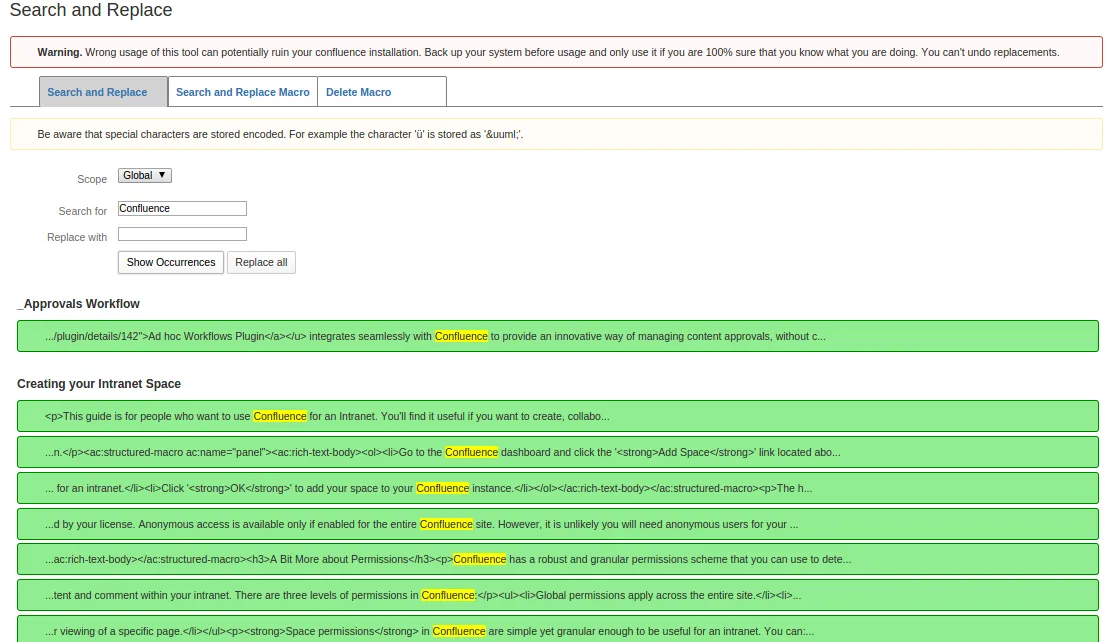Click the result 'A Bit More about Permissions'
Image resolution: width=1113 pixels, height=642 pixels.
coord(558,559)
